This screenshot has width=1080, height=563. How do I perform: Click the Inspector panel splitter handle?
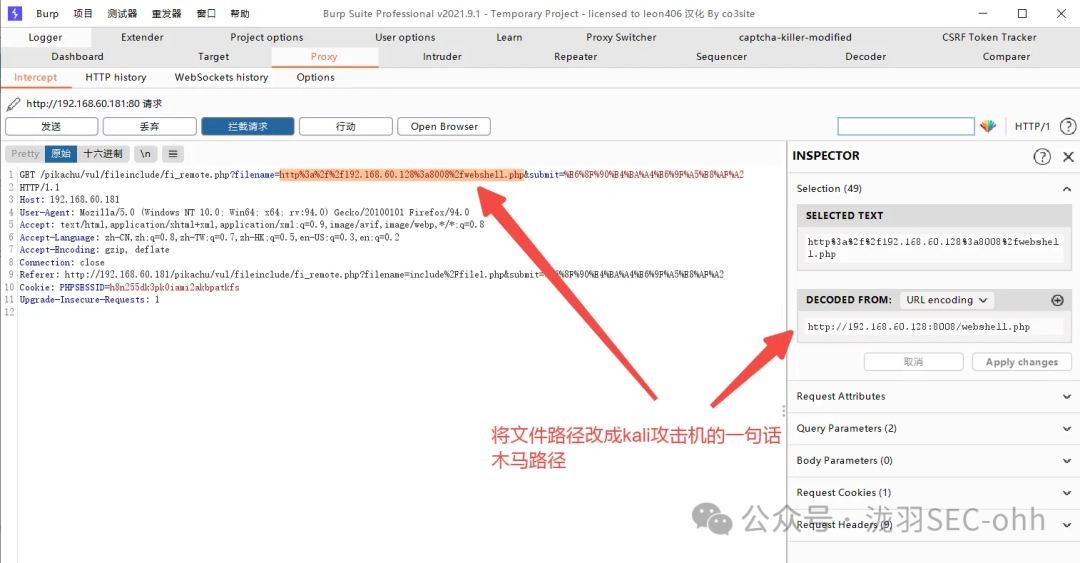point(784,411)
